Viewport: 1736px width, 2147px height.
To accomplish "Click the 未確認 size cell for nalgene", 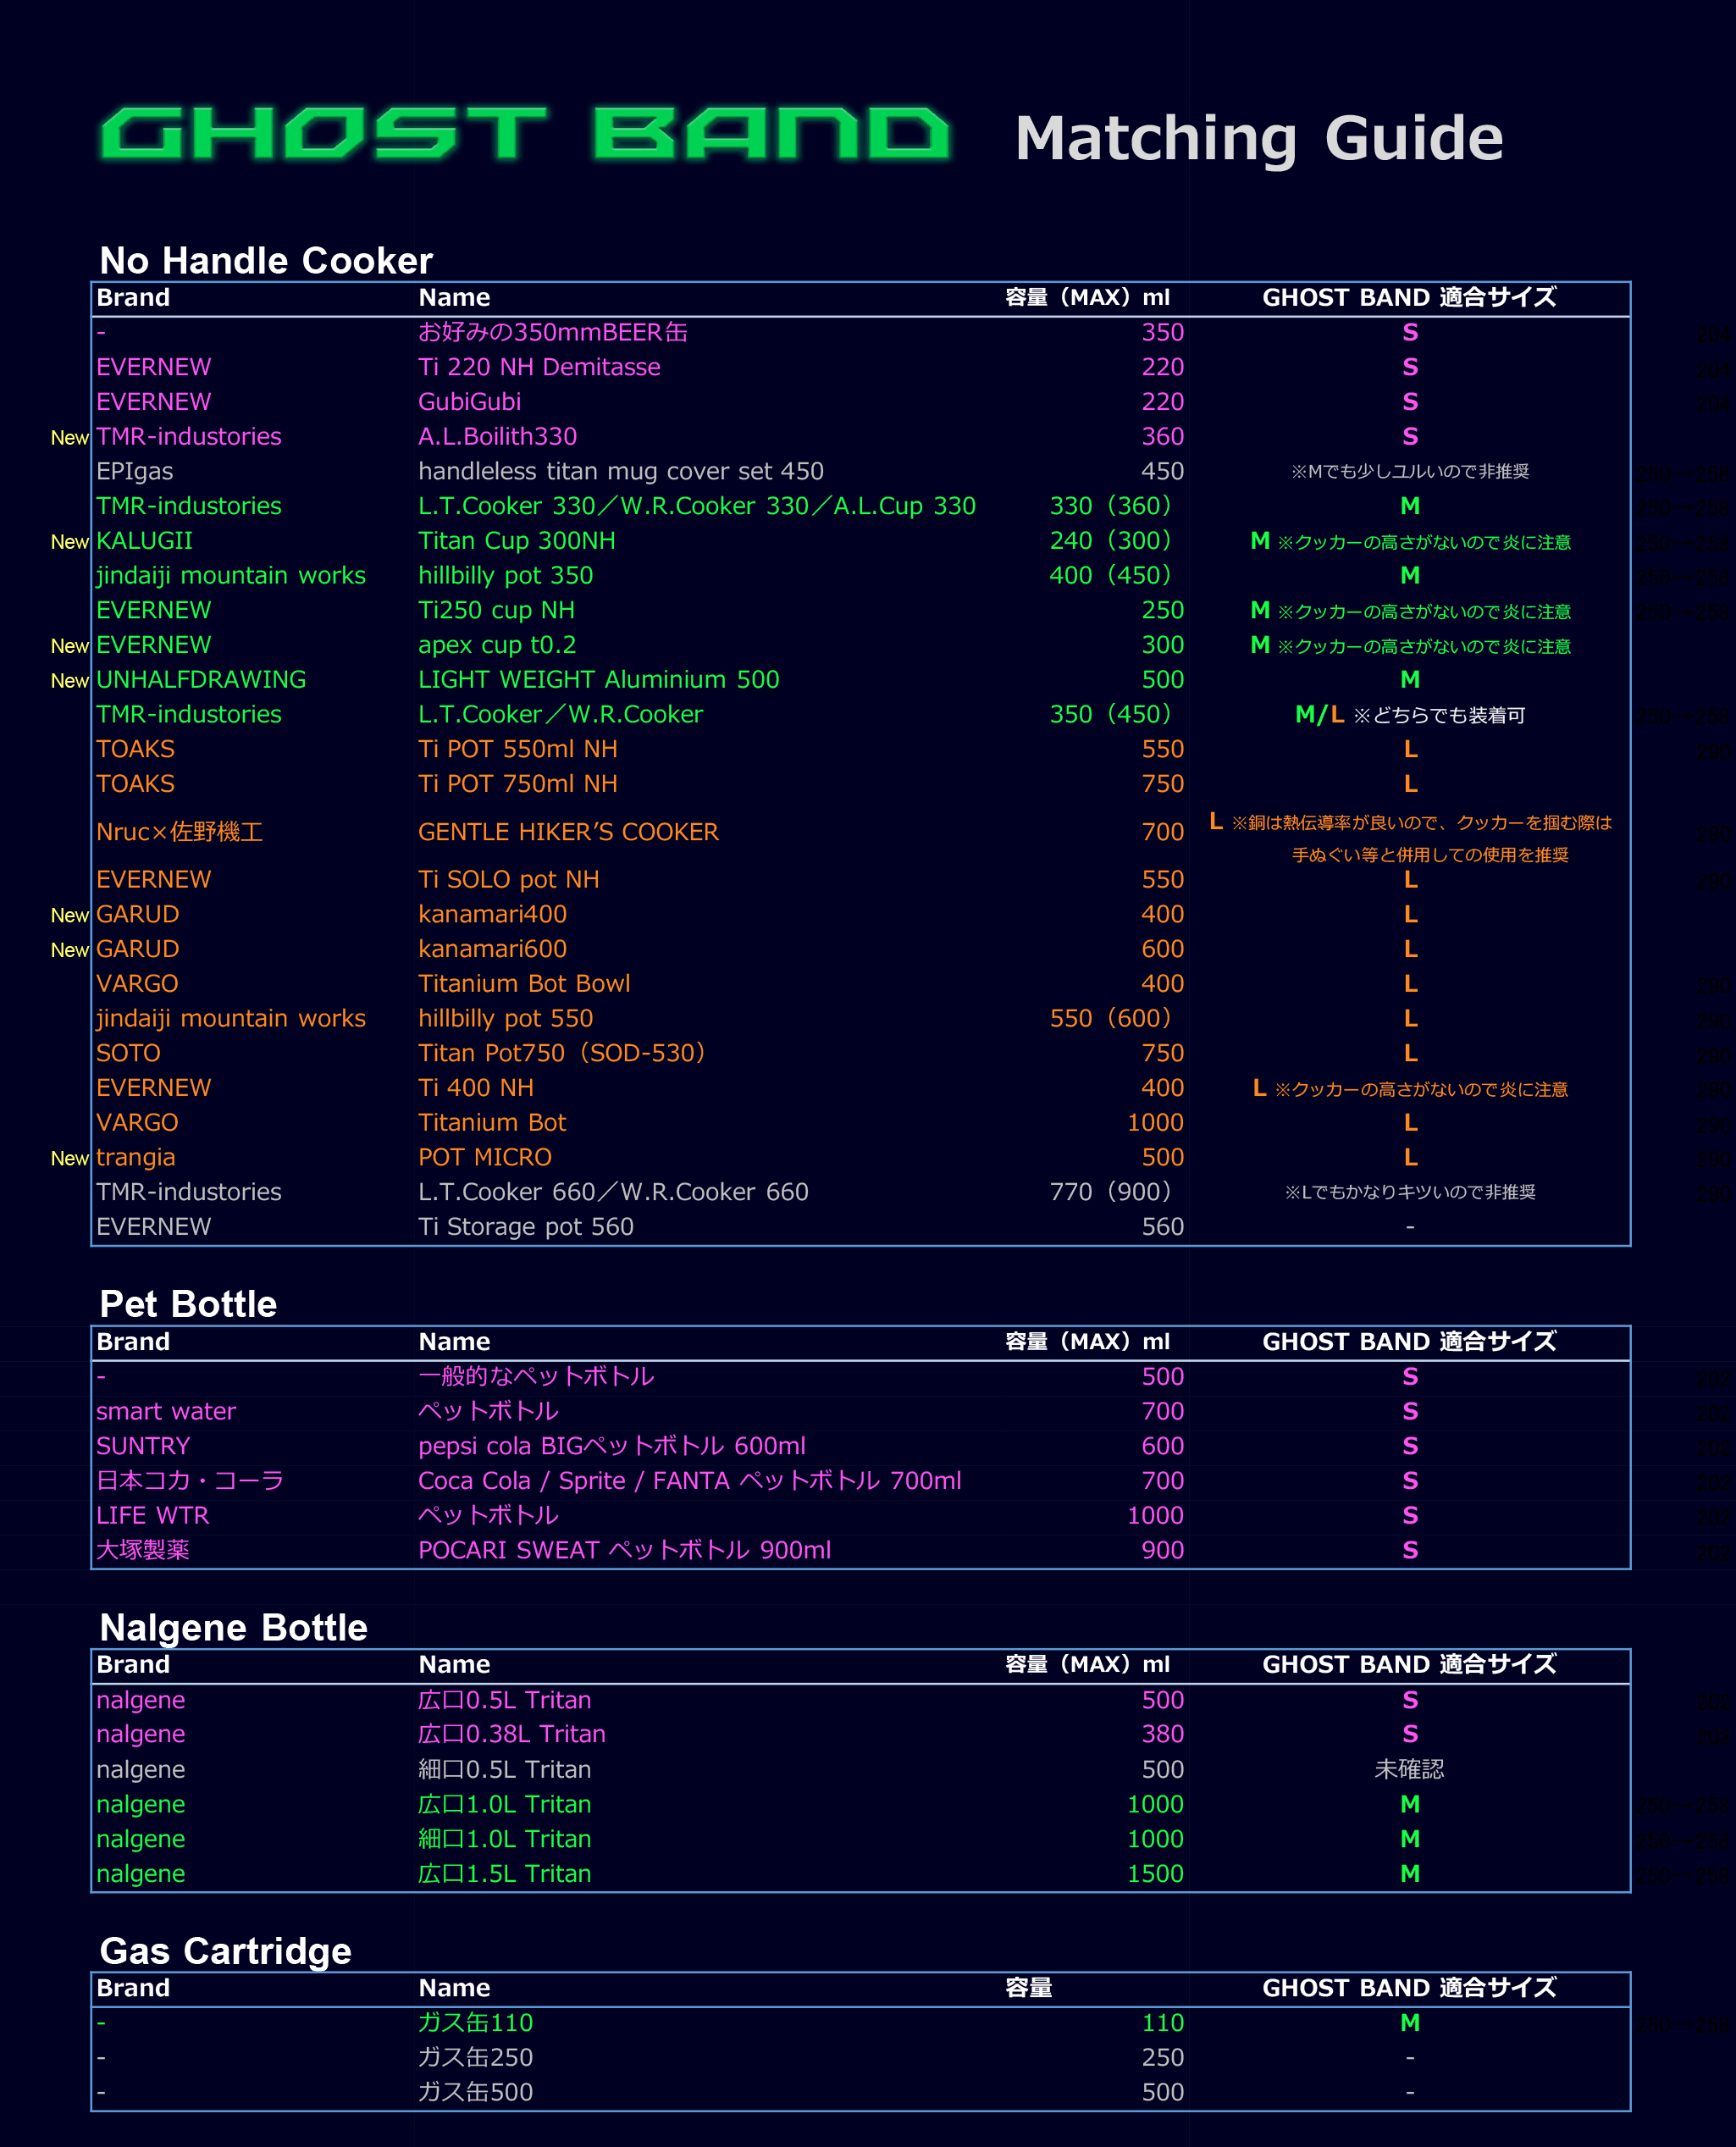I will [x=1408, y=1769].
